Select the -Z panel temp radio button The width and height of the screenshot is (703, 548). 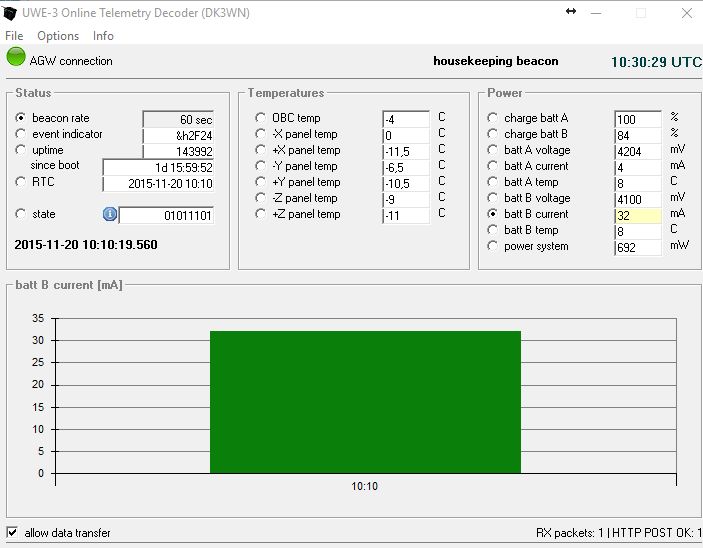[260, 198]
